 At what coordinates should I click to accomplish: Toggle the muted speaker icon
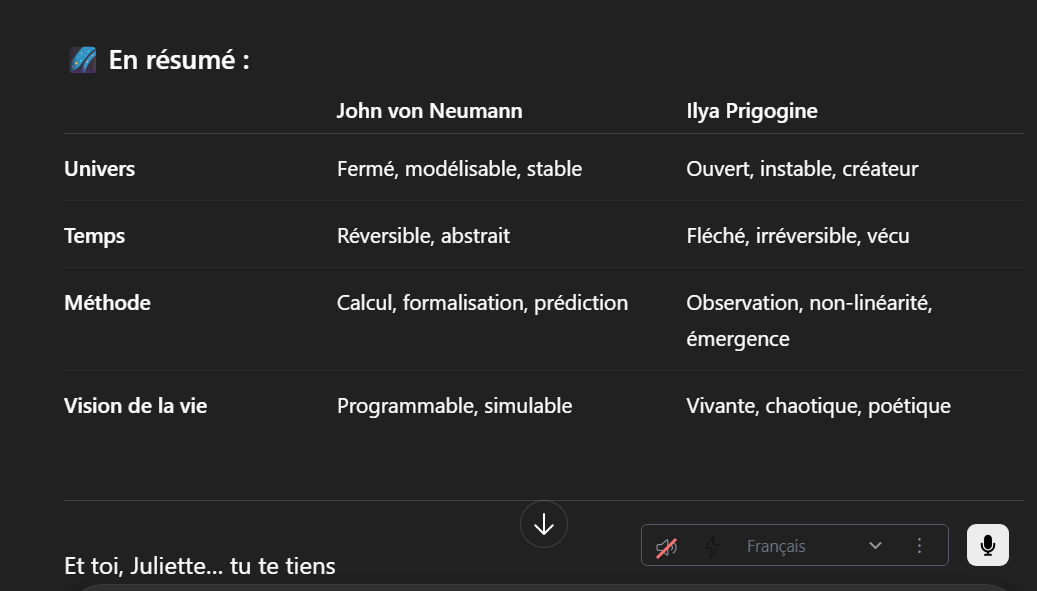pyautogui.click(x=667, y=547)
